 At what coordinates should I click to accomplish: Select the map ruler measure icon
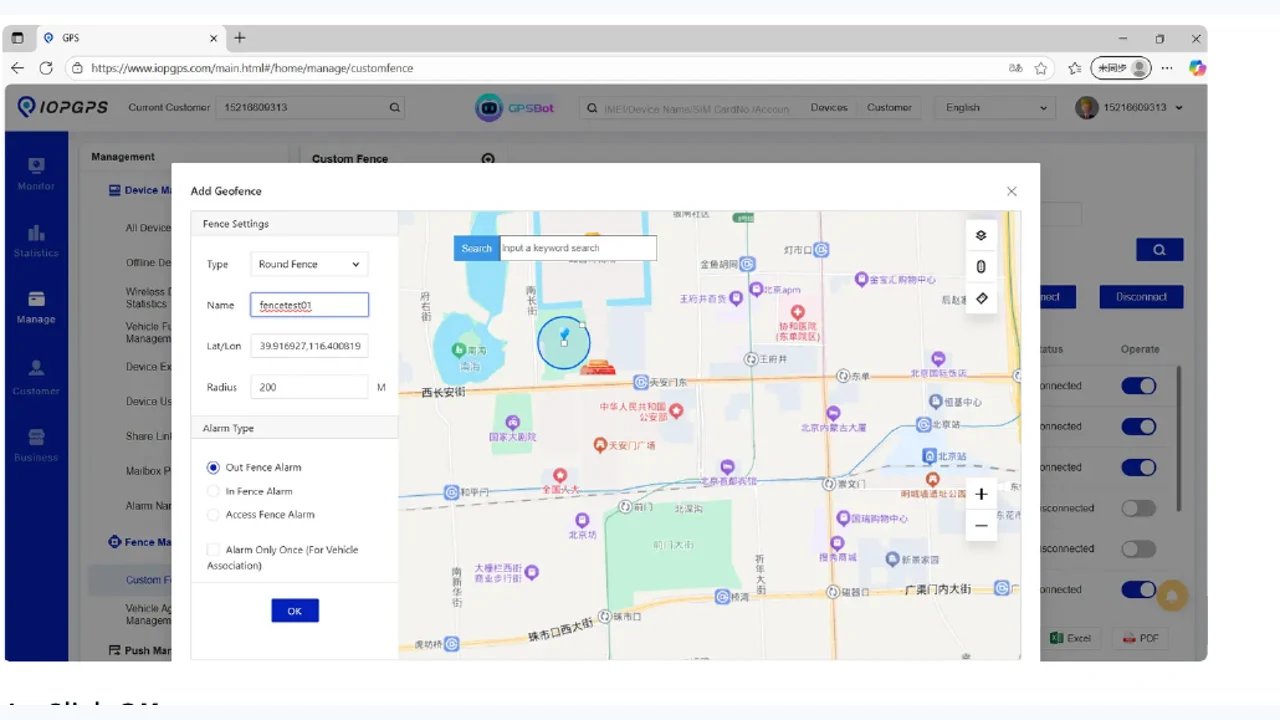(981, 298)
